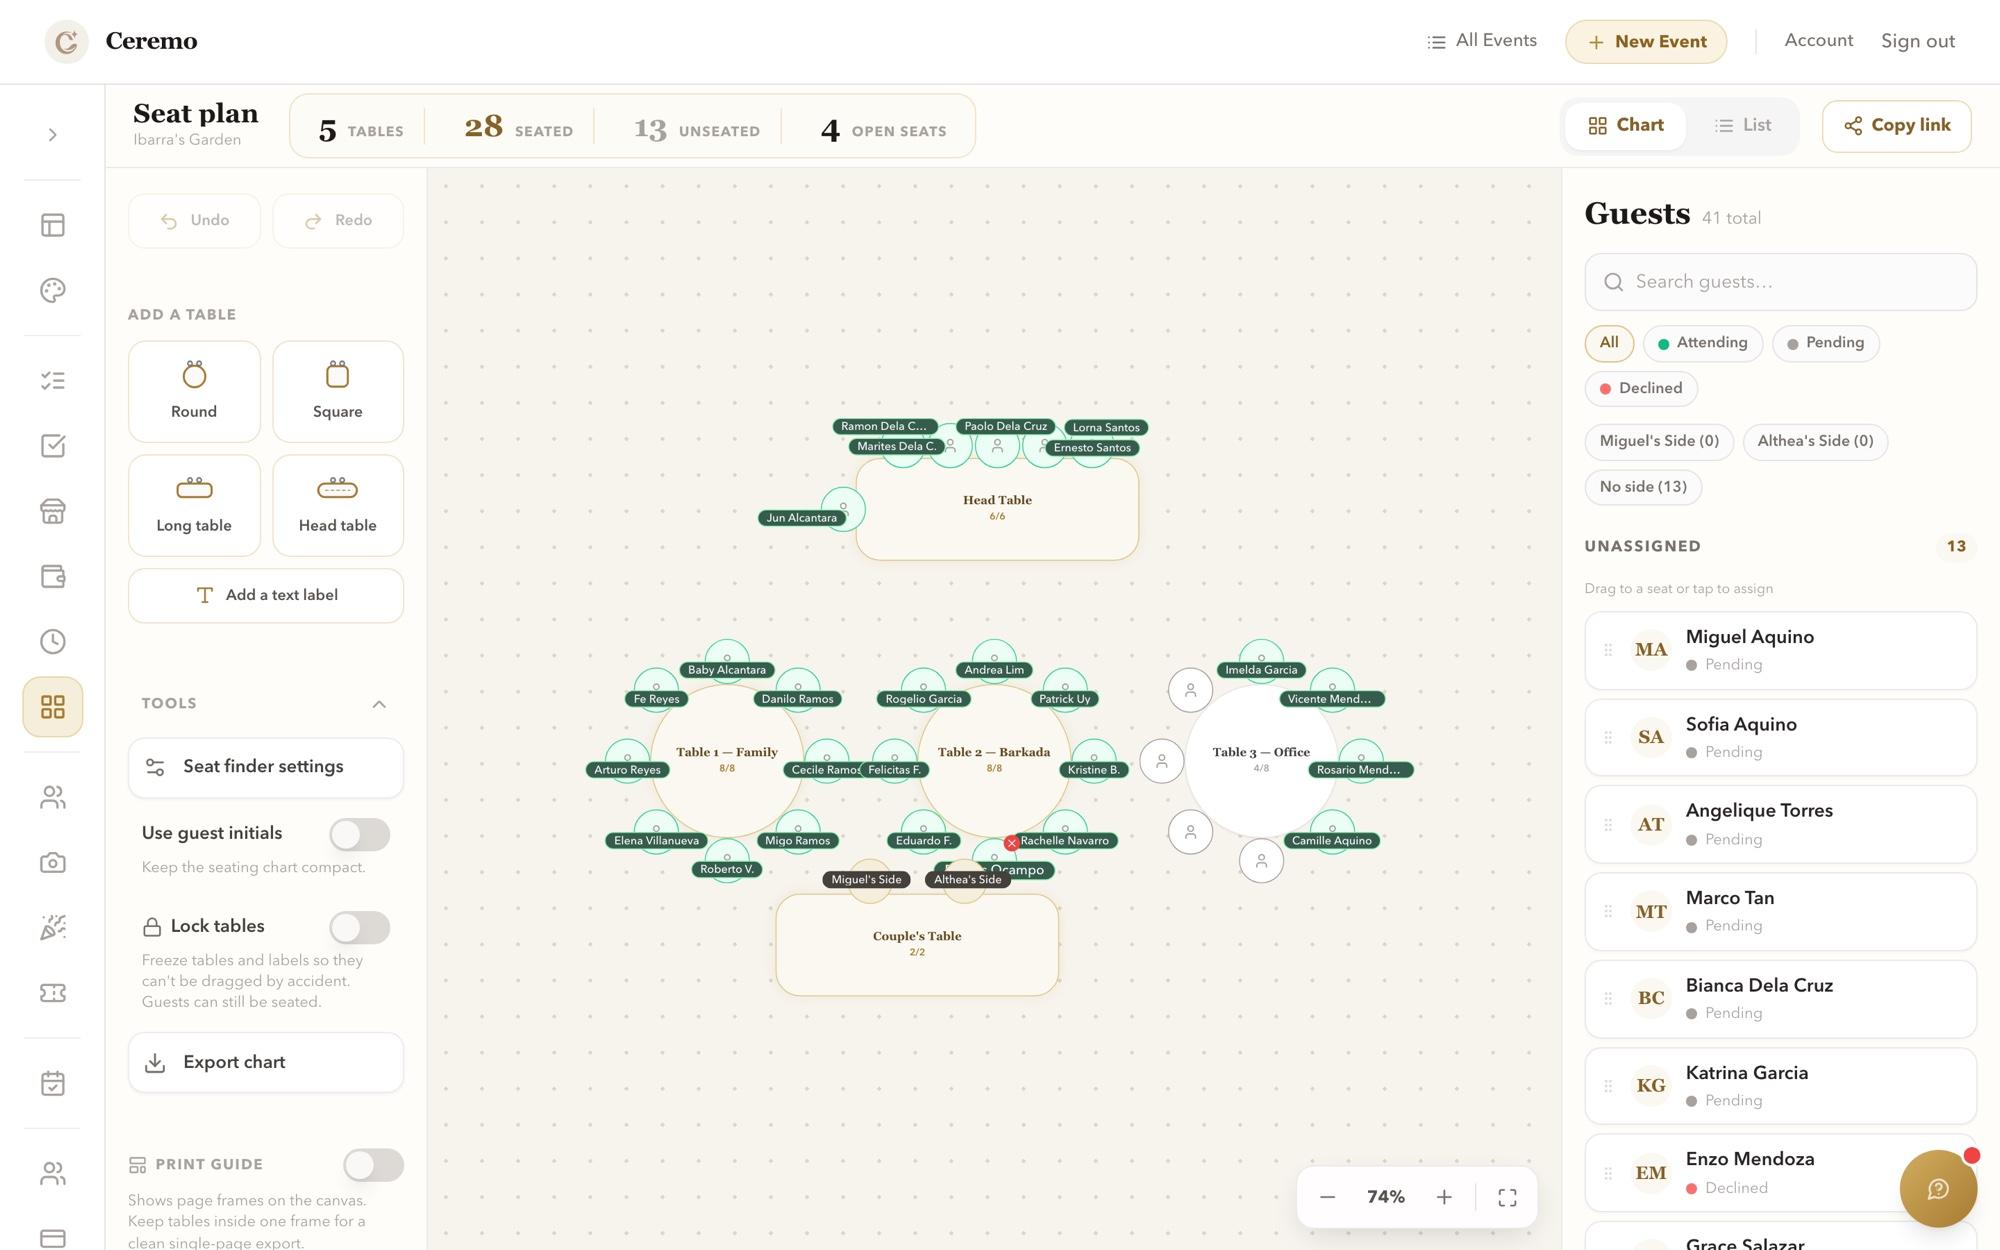Turn on Lock tables switch

[360, 927]
